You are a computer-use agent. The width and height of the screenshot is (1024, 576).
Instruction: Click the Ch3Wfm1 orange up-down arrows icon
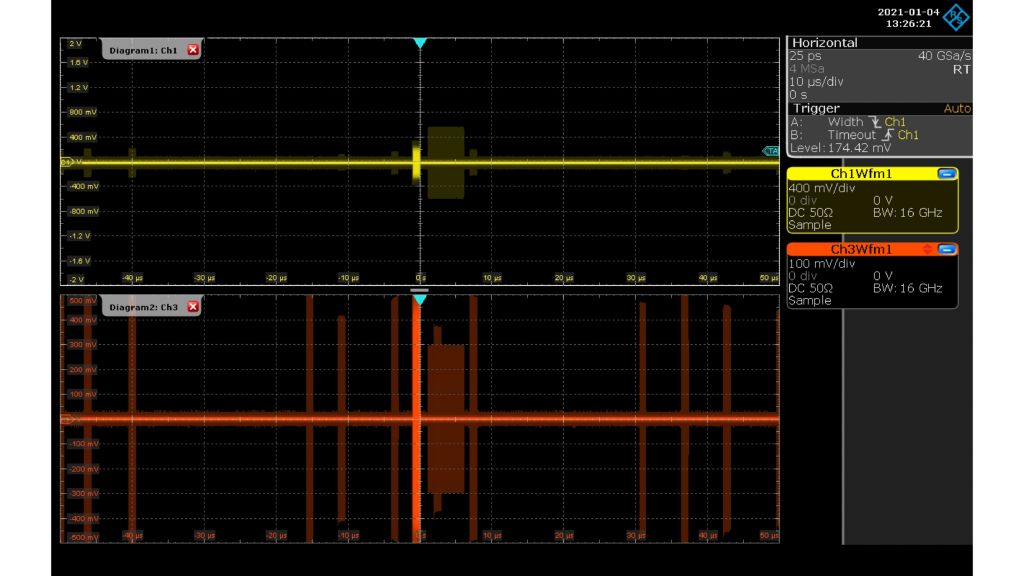927,249
